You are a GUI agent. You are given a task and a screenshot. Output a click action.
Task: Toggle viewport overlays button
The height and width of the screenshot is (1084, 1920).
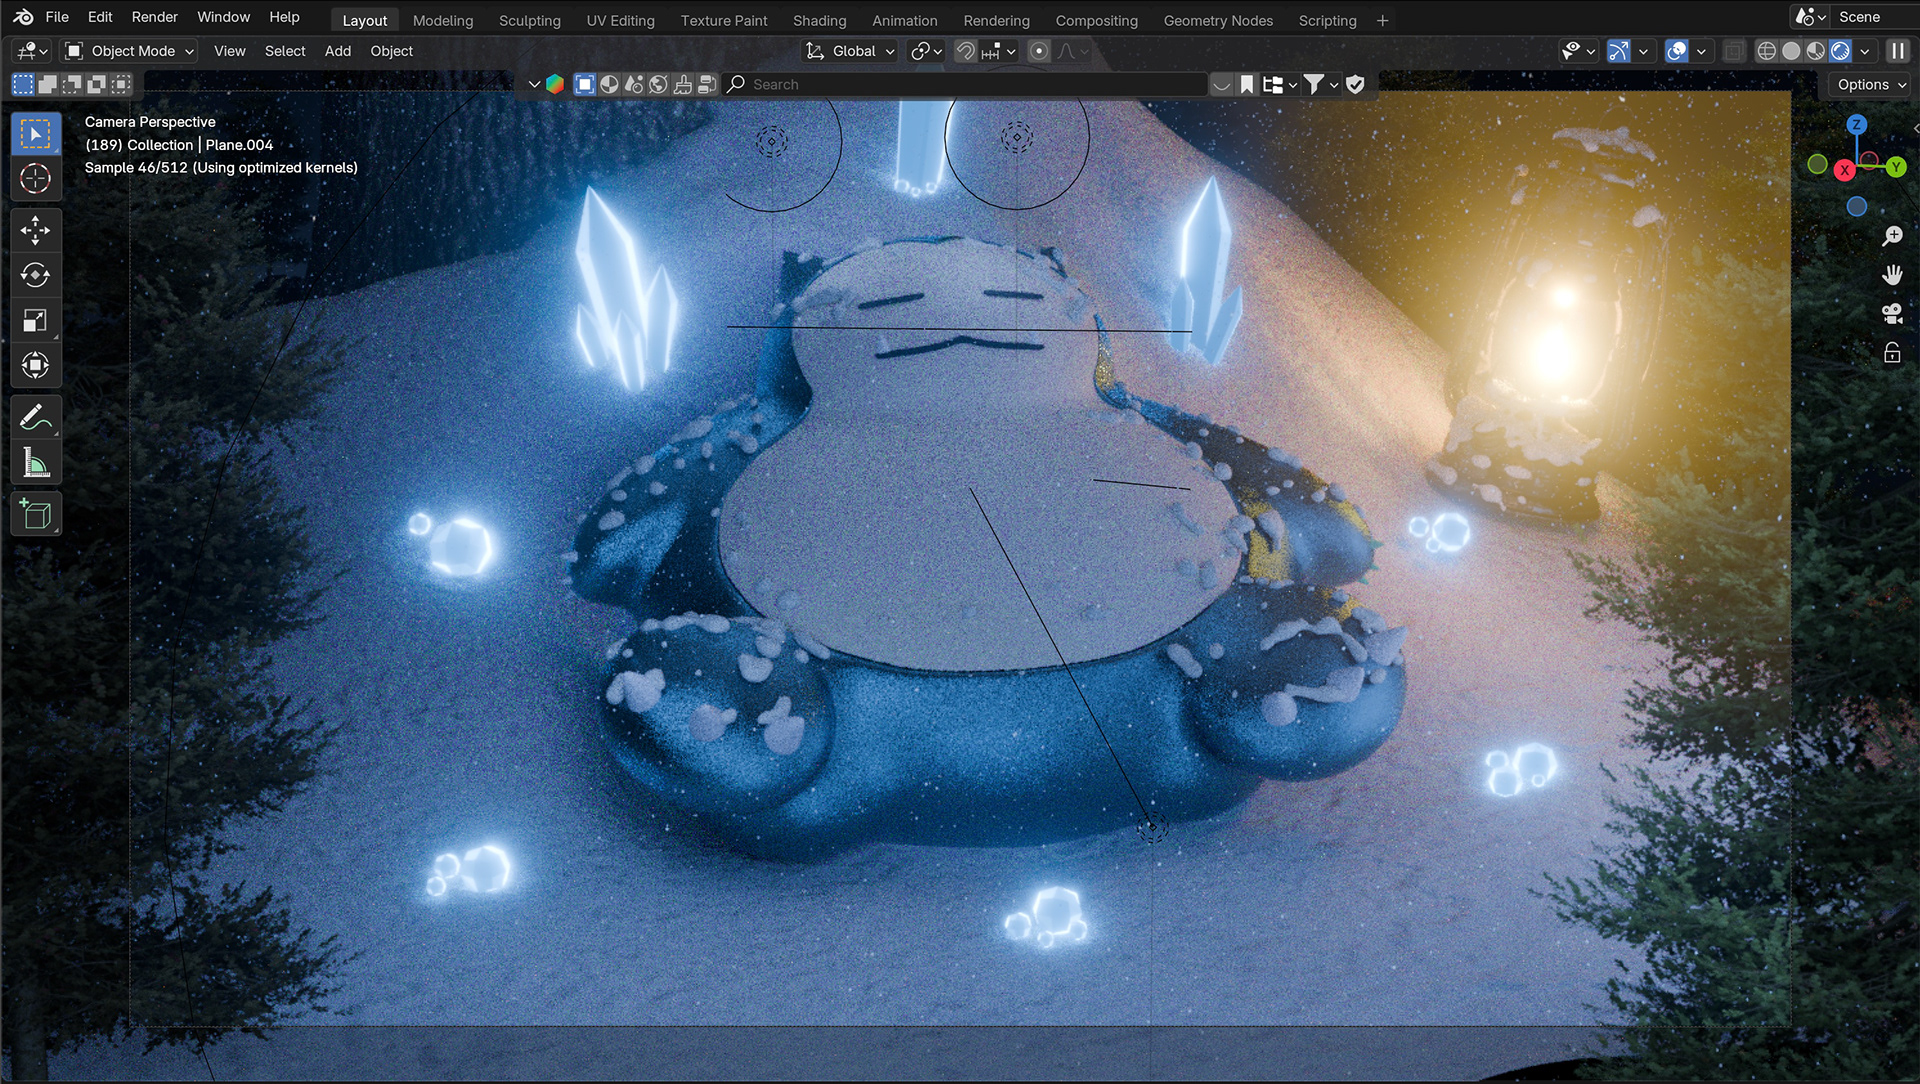1677,51
